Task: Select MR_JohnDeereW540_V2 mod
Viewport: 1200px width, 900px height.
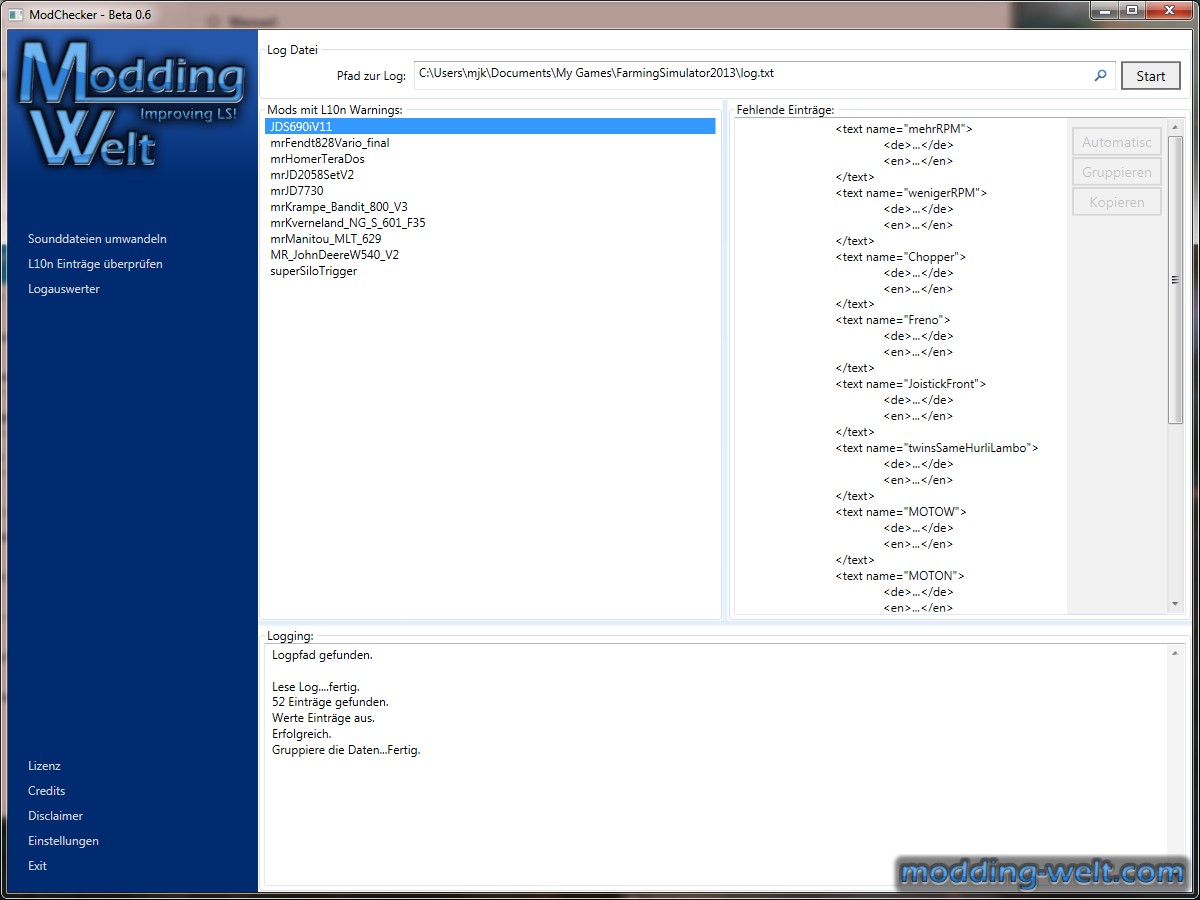Action: 334,255
